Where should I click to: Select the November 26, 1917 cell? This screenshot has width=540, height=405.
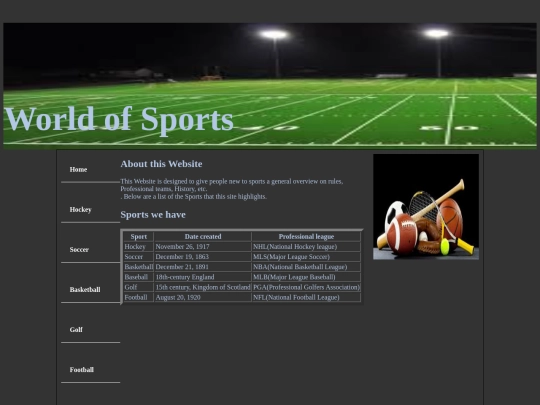203,247
